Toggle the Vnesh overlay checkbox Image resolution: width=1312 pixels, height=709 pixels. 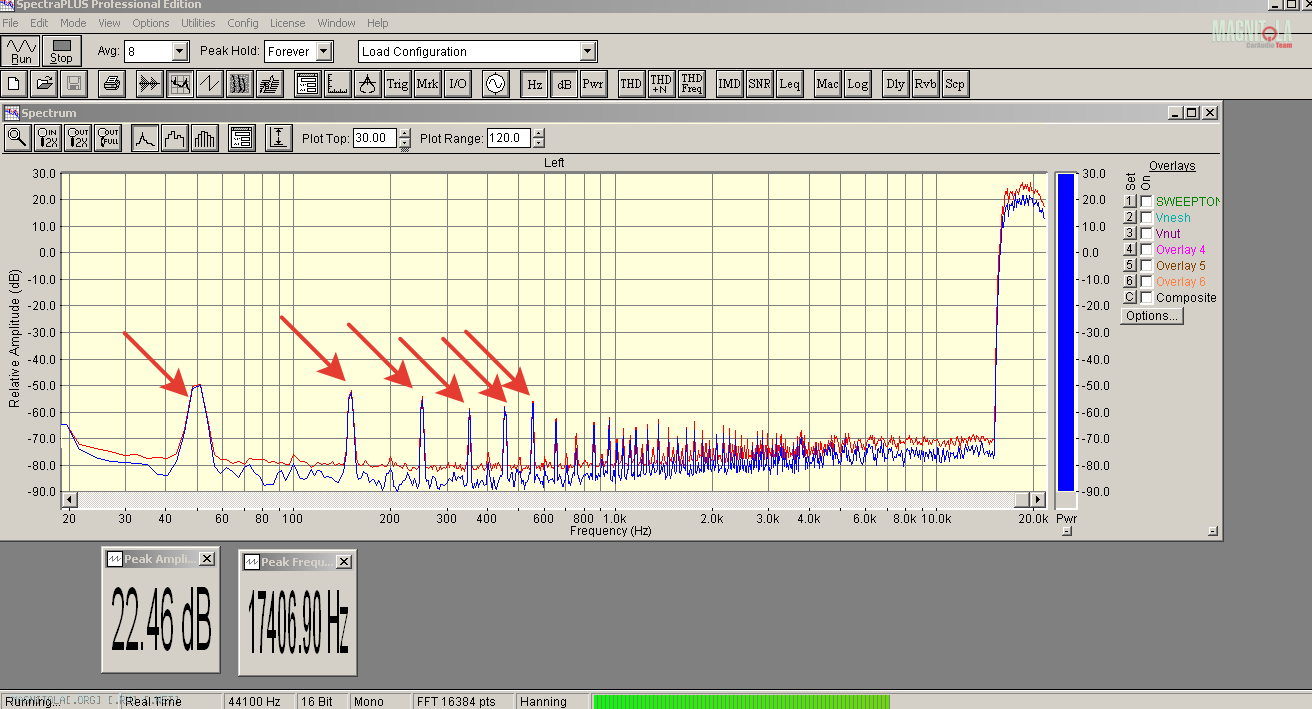click(1146, 218)
